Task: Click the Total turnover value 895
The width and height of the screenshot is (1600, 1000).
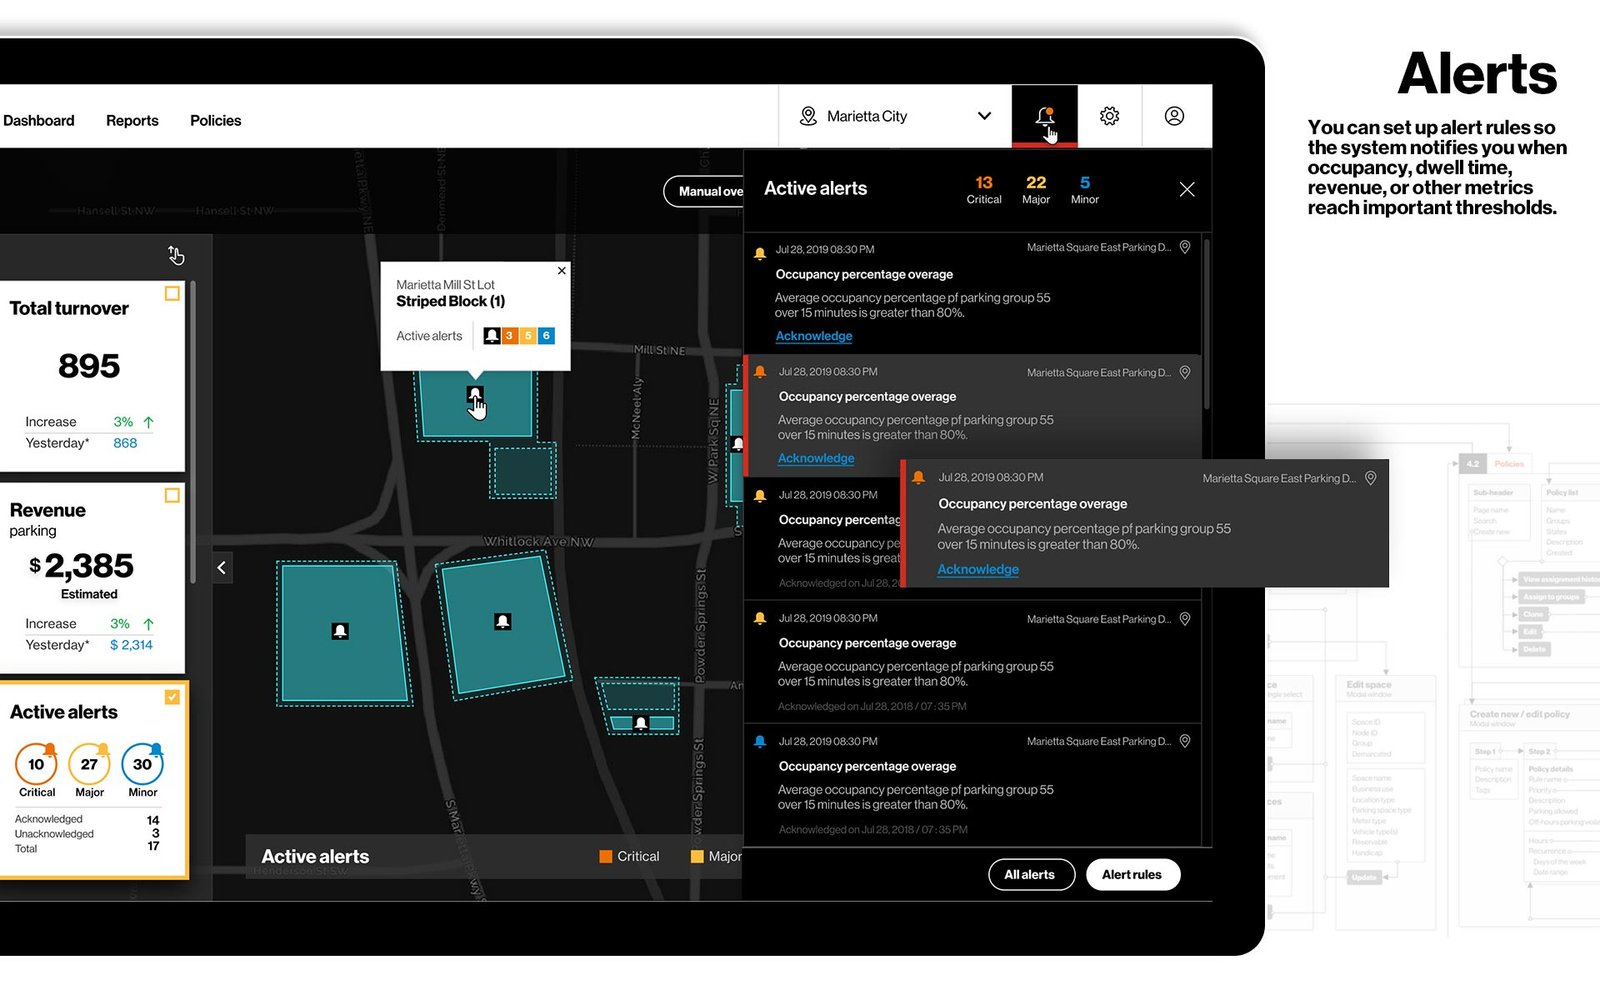Action: click(89, 366)
